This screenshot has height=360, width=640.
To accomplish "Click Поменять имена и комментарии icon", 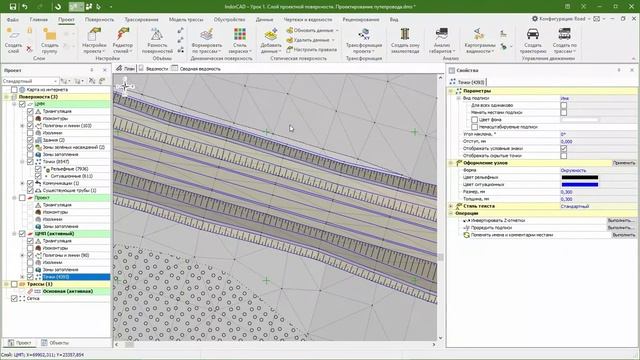I will pyautogui.click(x=467, y=235).
